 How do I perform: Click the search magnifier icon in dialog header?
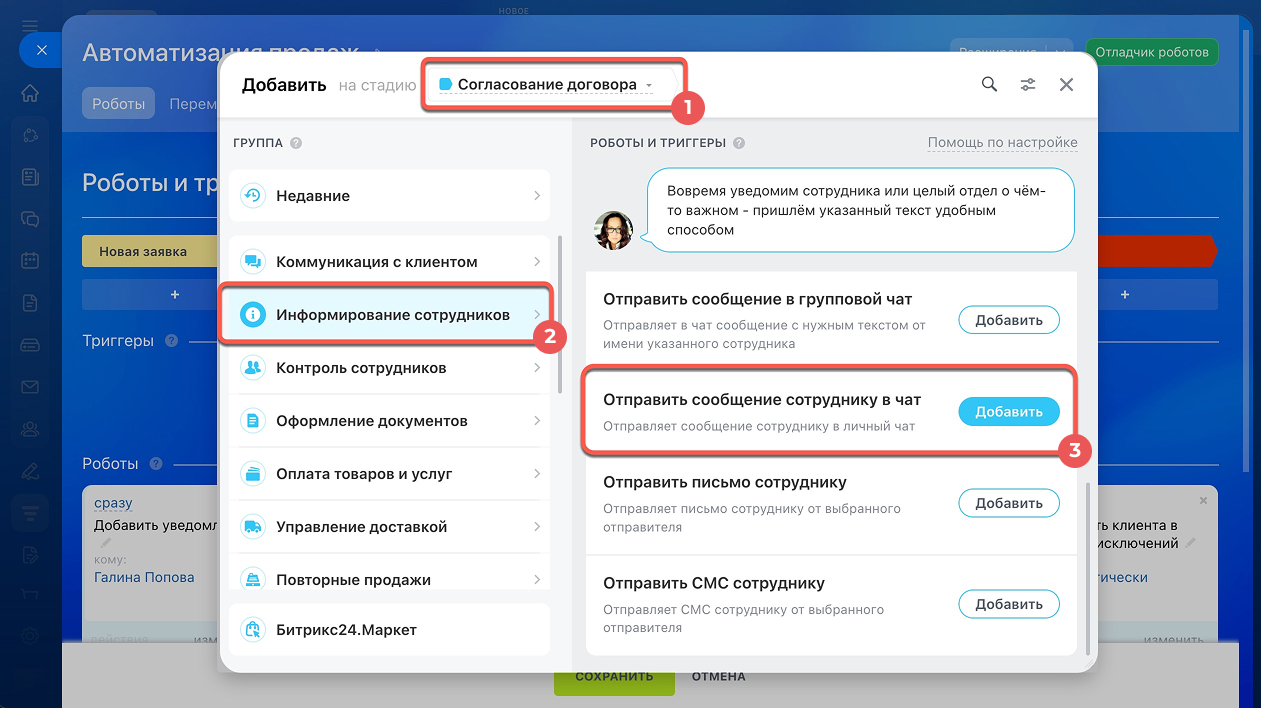click(x=989, y=85)
